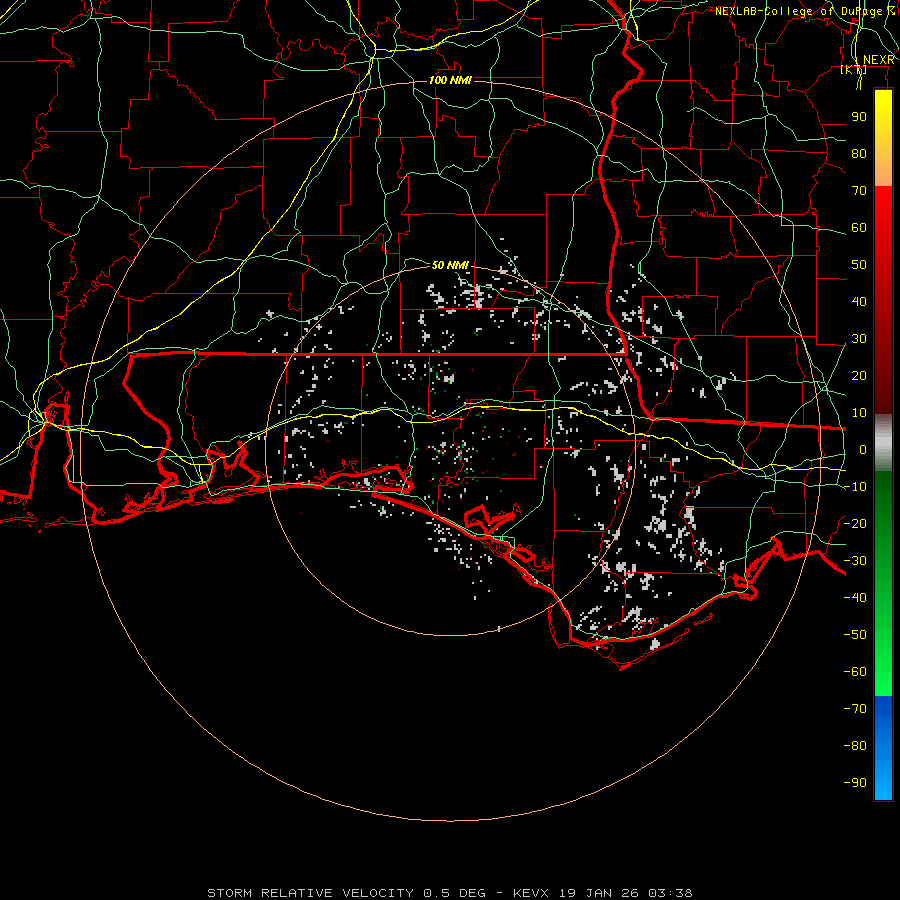Click the 50 NMI range ring label

[x=450, y=265]
